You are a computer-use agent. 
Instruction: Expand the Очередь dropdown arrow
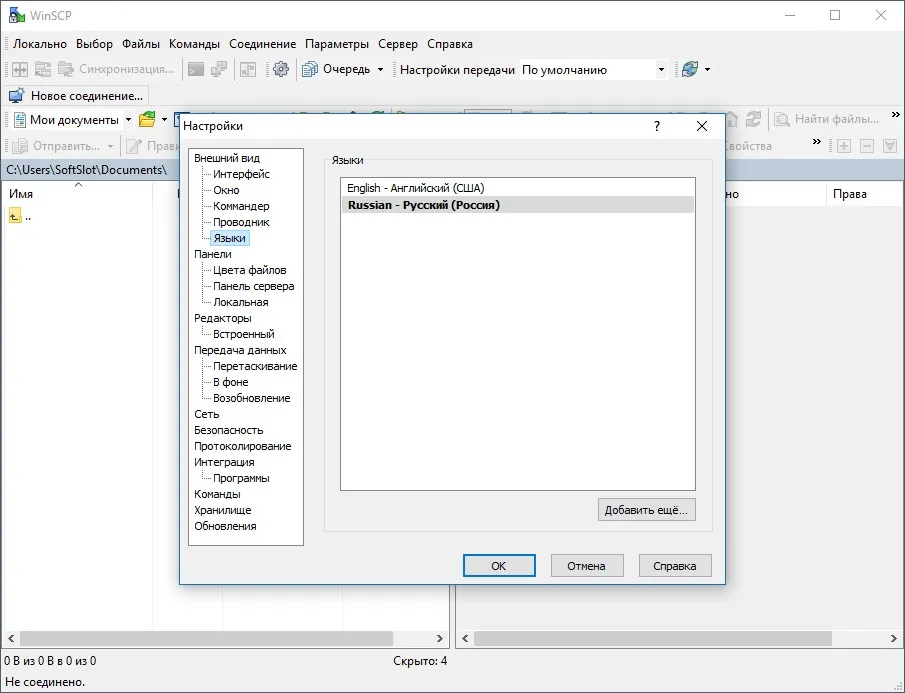[380, 69]
